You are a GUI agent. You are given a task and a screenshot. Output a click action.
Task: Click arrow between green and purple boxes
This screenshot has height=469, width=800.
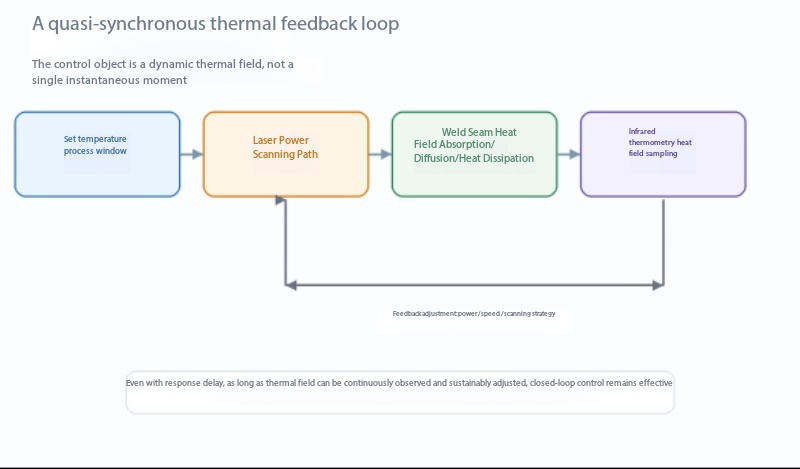point(569,154)
